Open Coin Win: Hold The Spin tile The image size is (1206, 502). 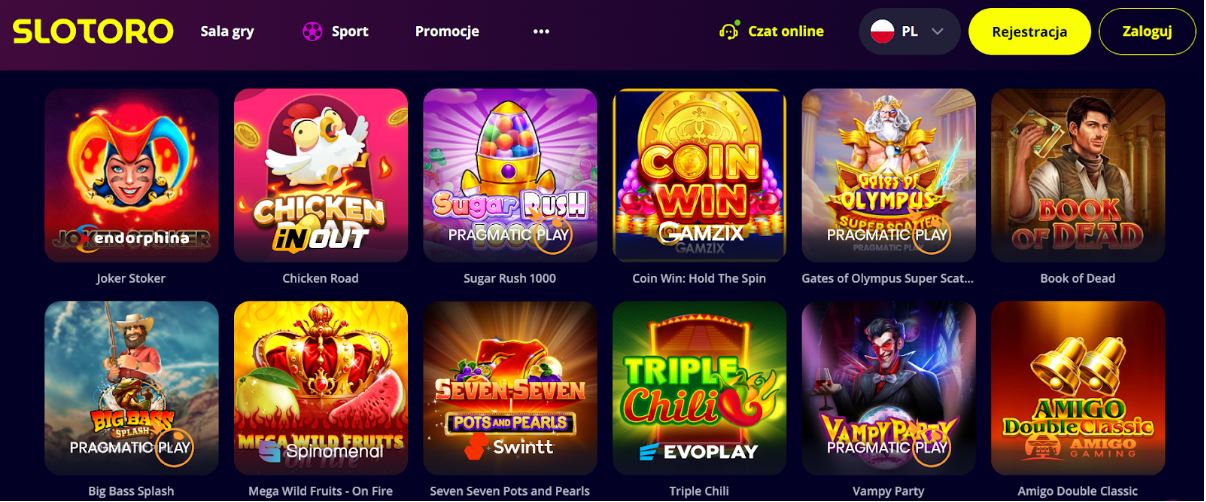click(x=699, y=175)
